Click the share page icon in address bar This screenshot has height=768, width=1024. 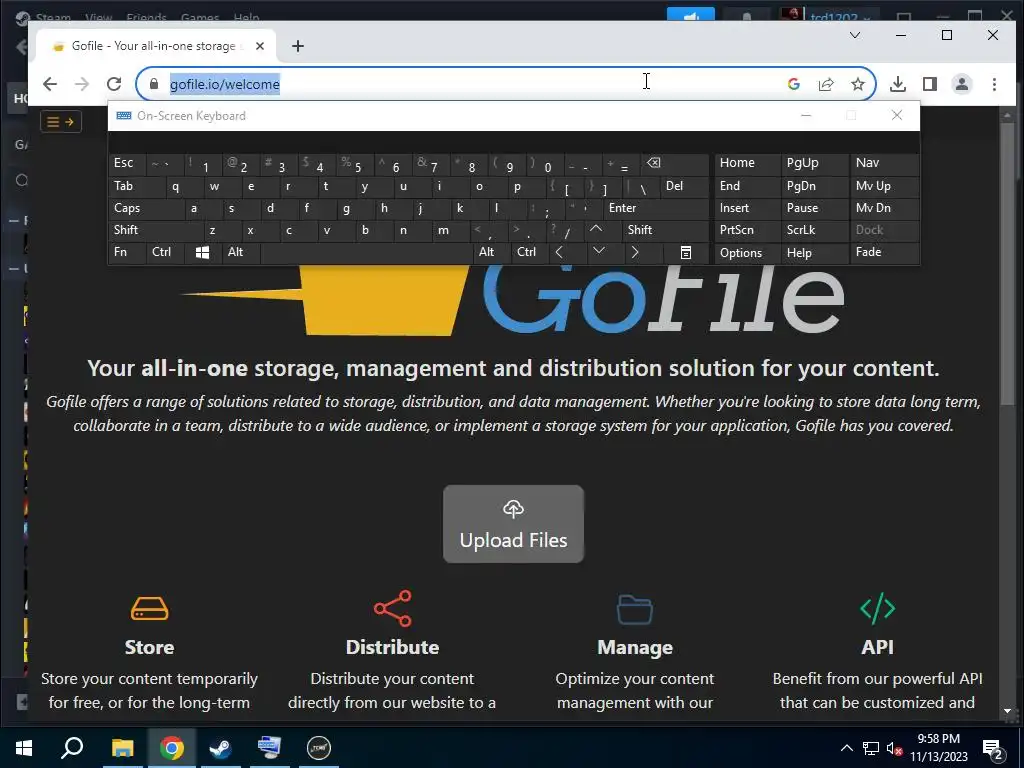[x=826, y=84]
